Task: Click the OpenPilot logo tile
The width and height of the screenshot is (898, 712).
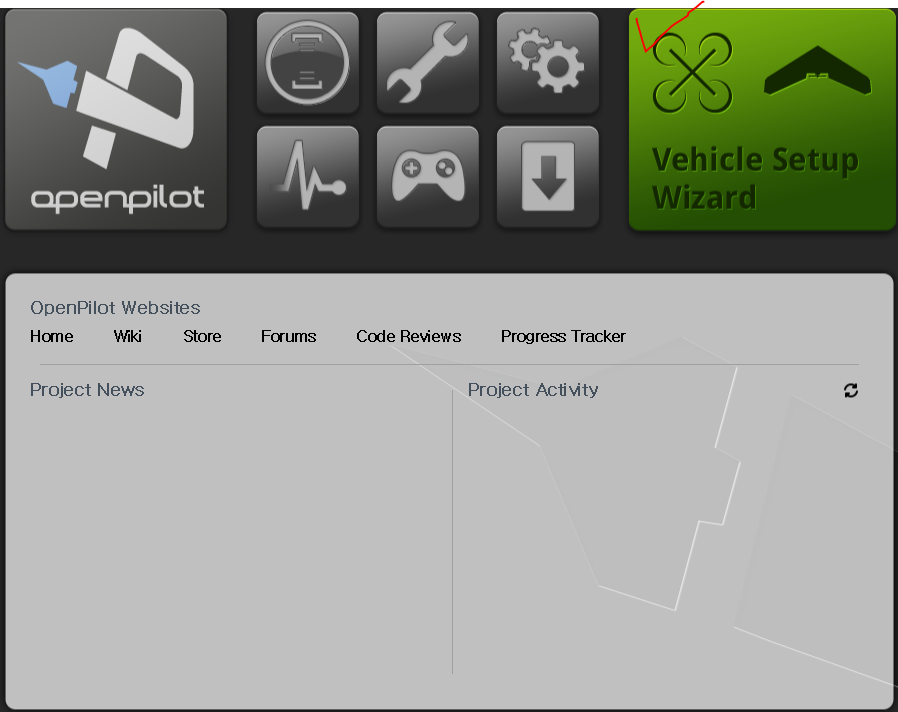Action: pyautogui.click(x=116, y=120)
